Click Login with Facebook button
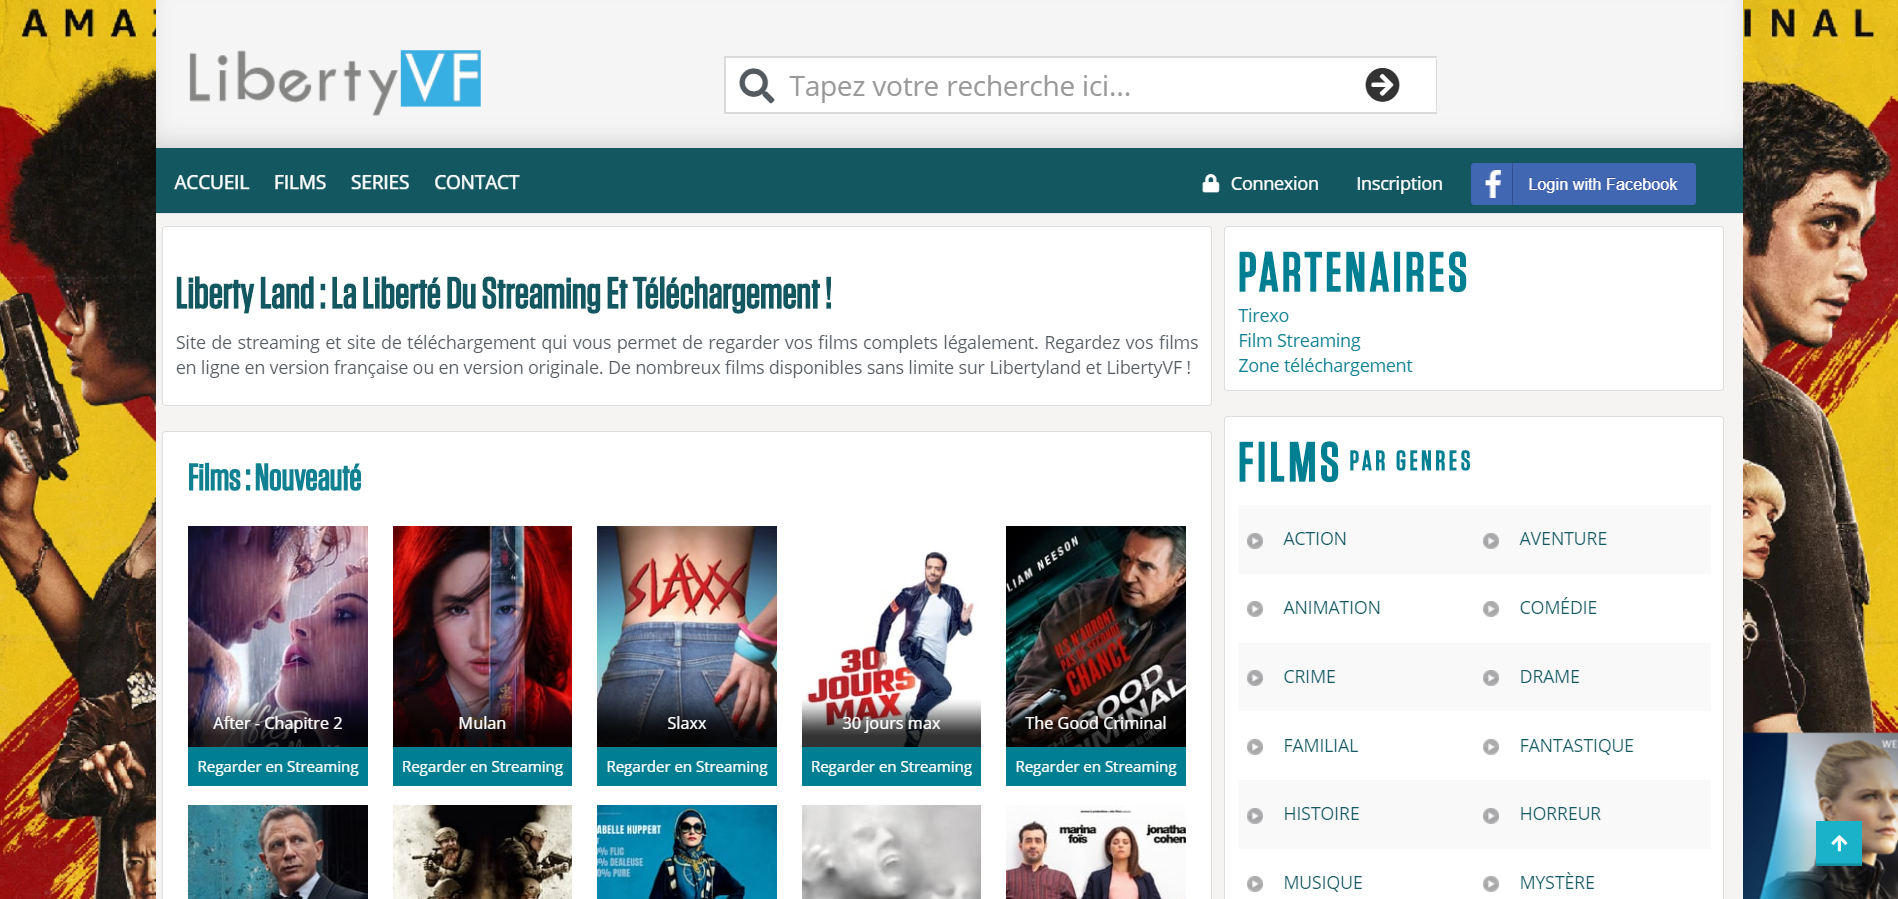Image resolution: width=1898 pixels, height=899 pixels. point(1583,184)
